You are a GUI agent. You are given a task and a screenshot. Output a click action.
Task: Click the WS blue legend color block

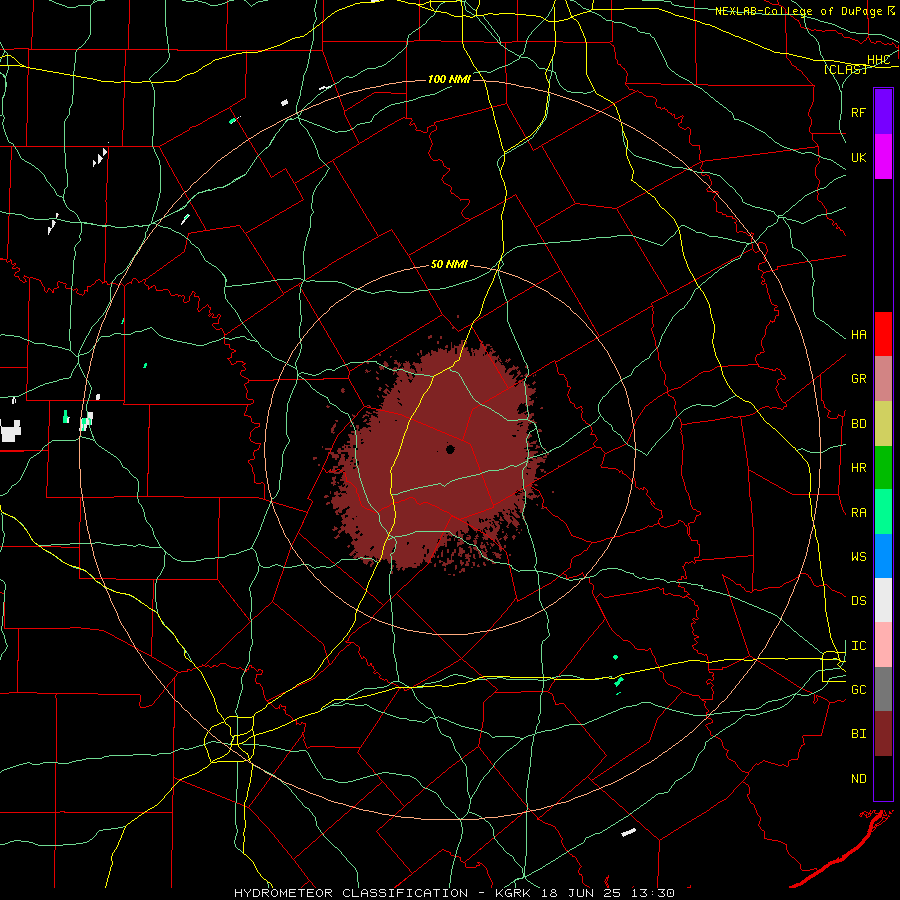[x=883, y=556]
